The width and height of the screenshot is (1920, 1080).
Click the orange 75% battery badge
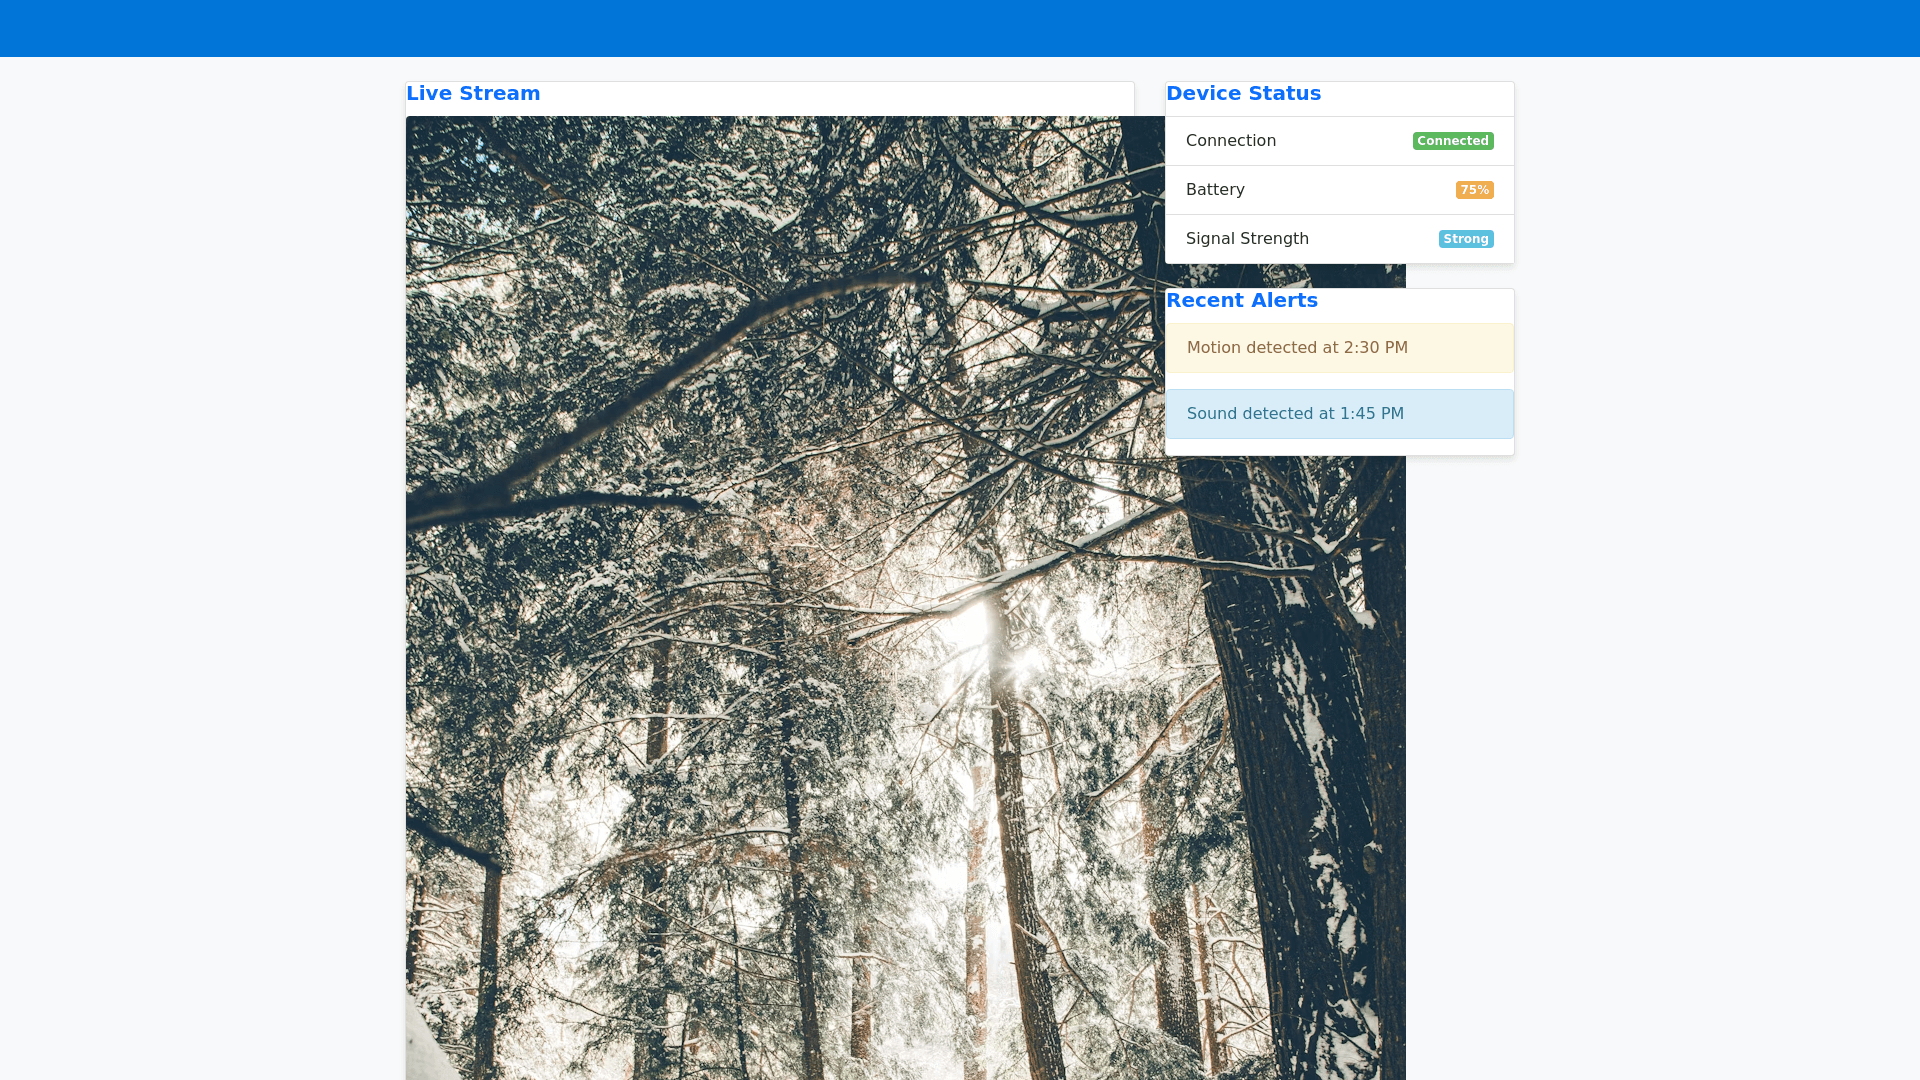click(1474, 190)
